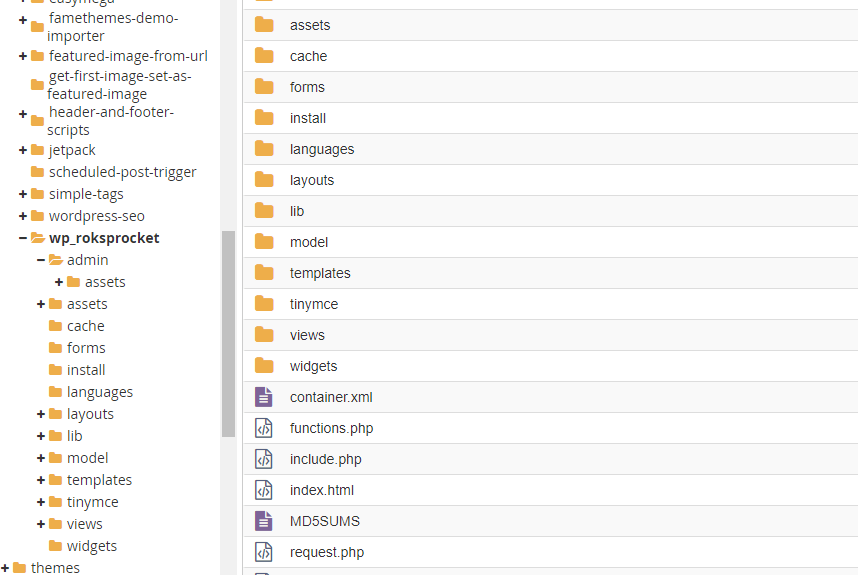Click the open folder icon beside admin
The image size is (858, 575).
(56, 260)
